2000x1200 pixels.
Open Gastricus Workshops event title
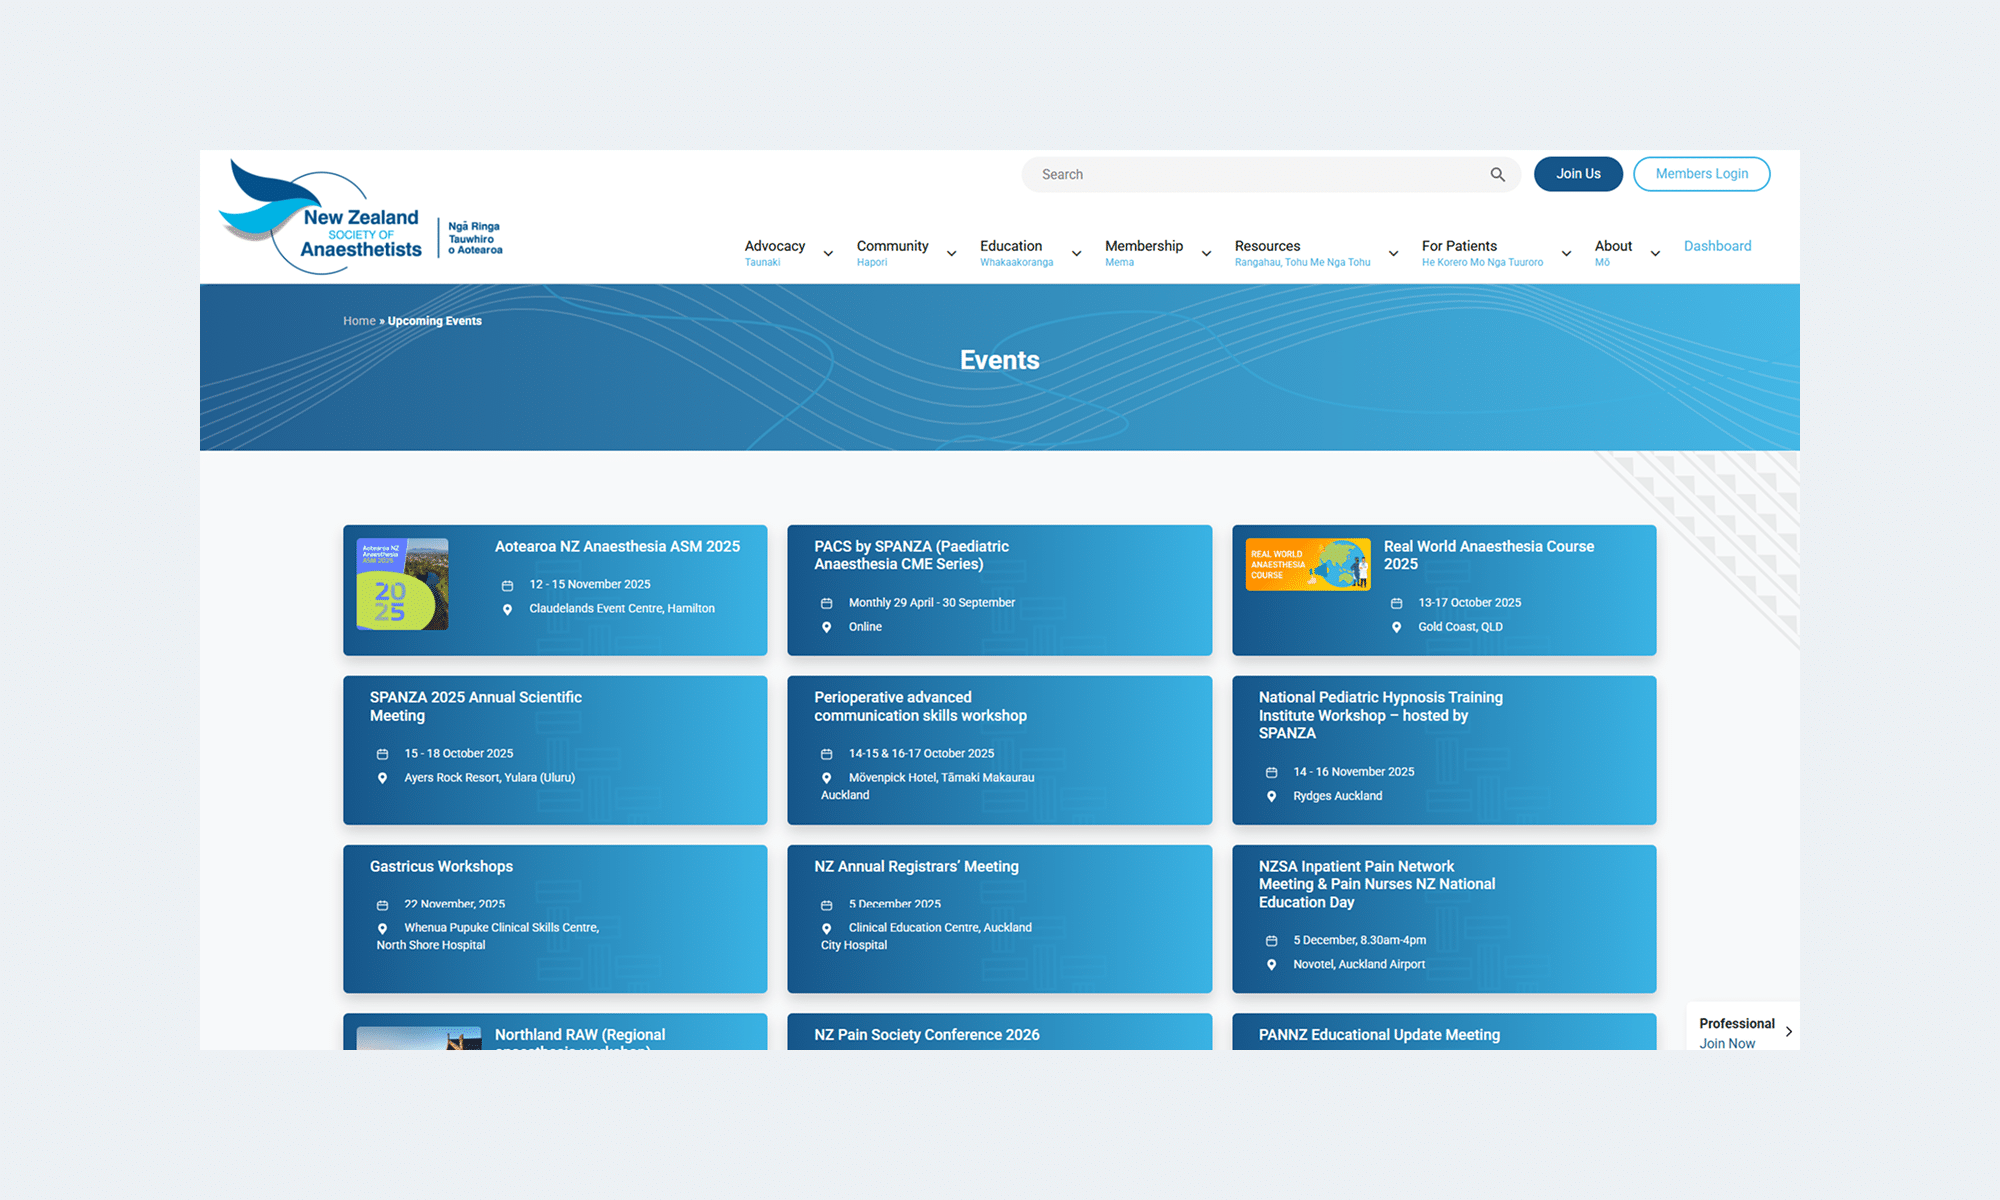(x=441, y=867)
